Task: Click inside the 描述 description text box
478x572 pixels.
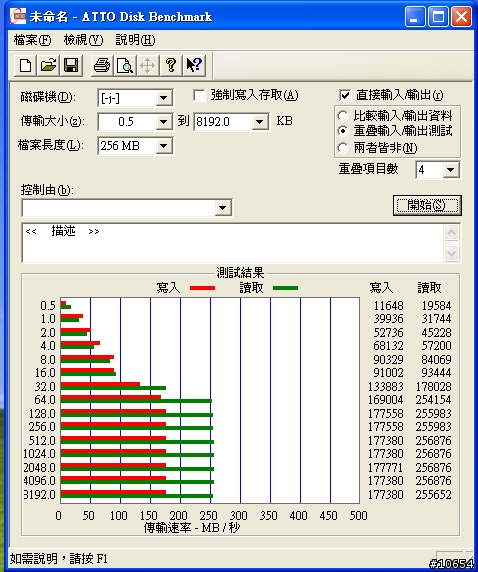Action: pos(233,243)
